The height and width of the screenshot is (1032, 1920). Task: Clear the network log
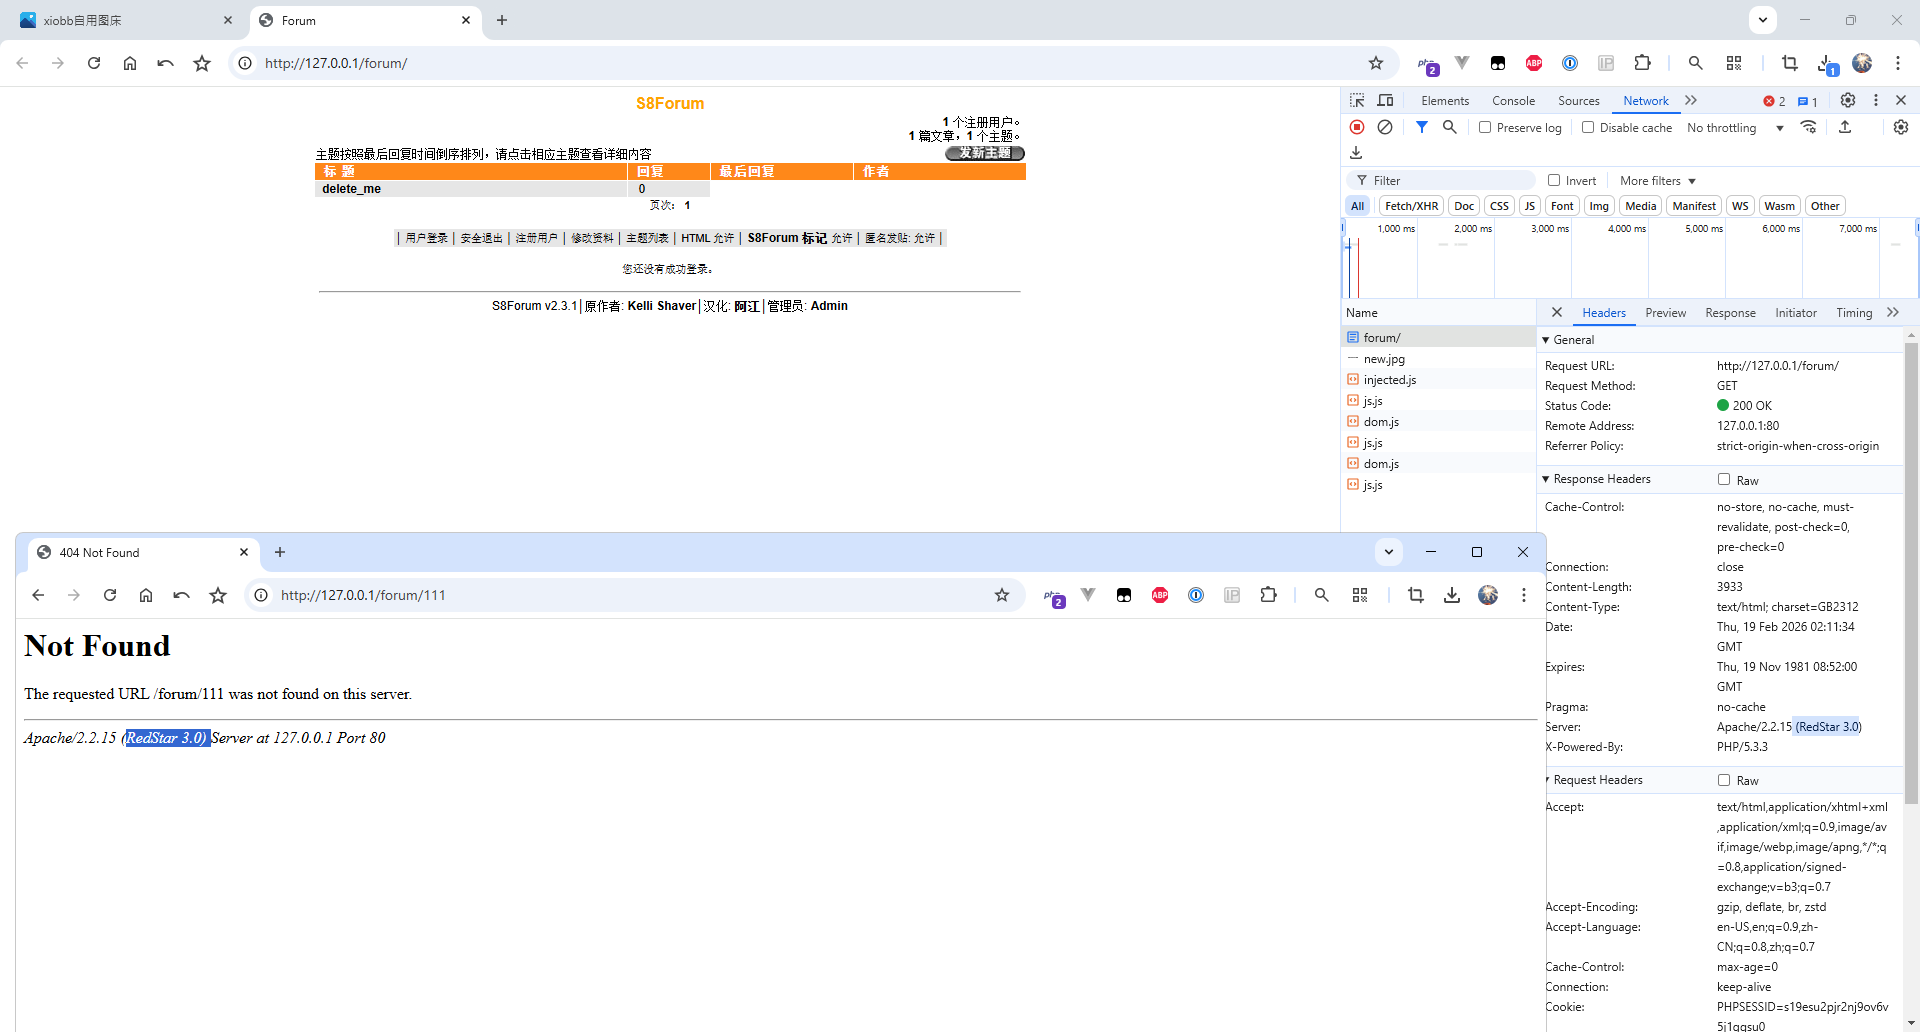(1385, 127)
